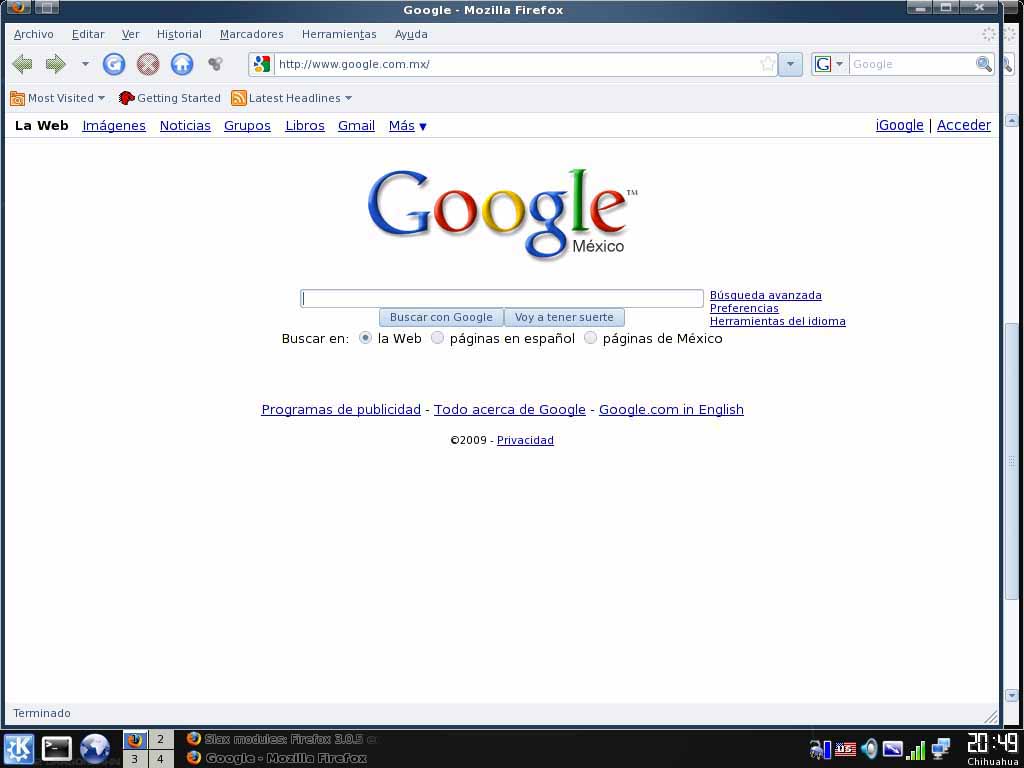Image resolution: width=1024 pixels, height=768 pixels.
Task: Go to the home page icon
Action: 182,64
